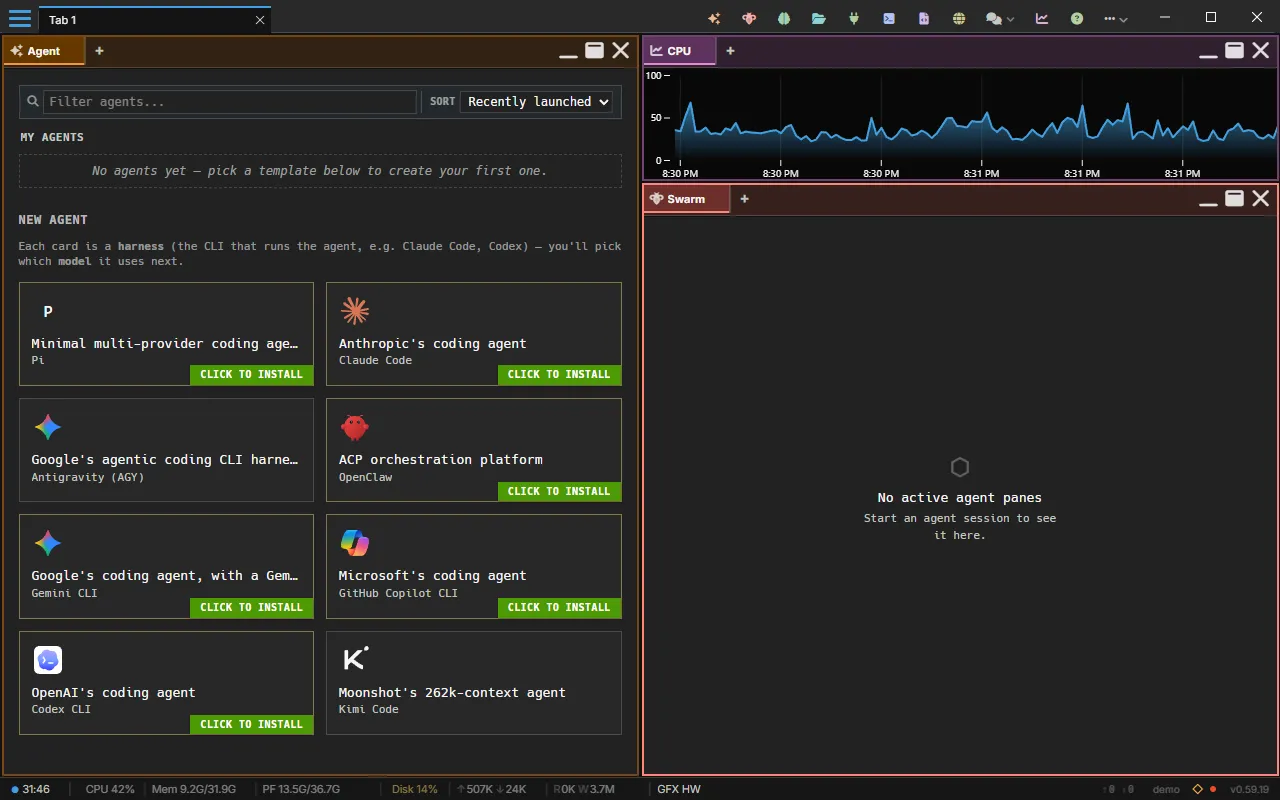Click the Claude Code starburst logo
Viewport: 1280px width, 800px height.
(x=354, y=311)
